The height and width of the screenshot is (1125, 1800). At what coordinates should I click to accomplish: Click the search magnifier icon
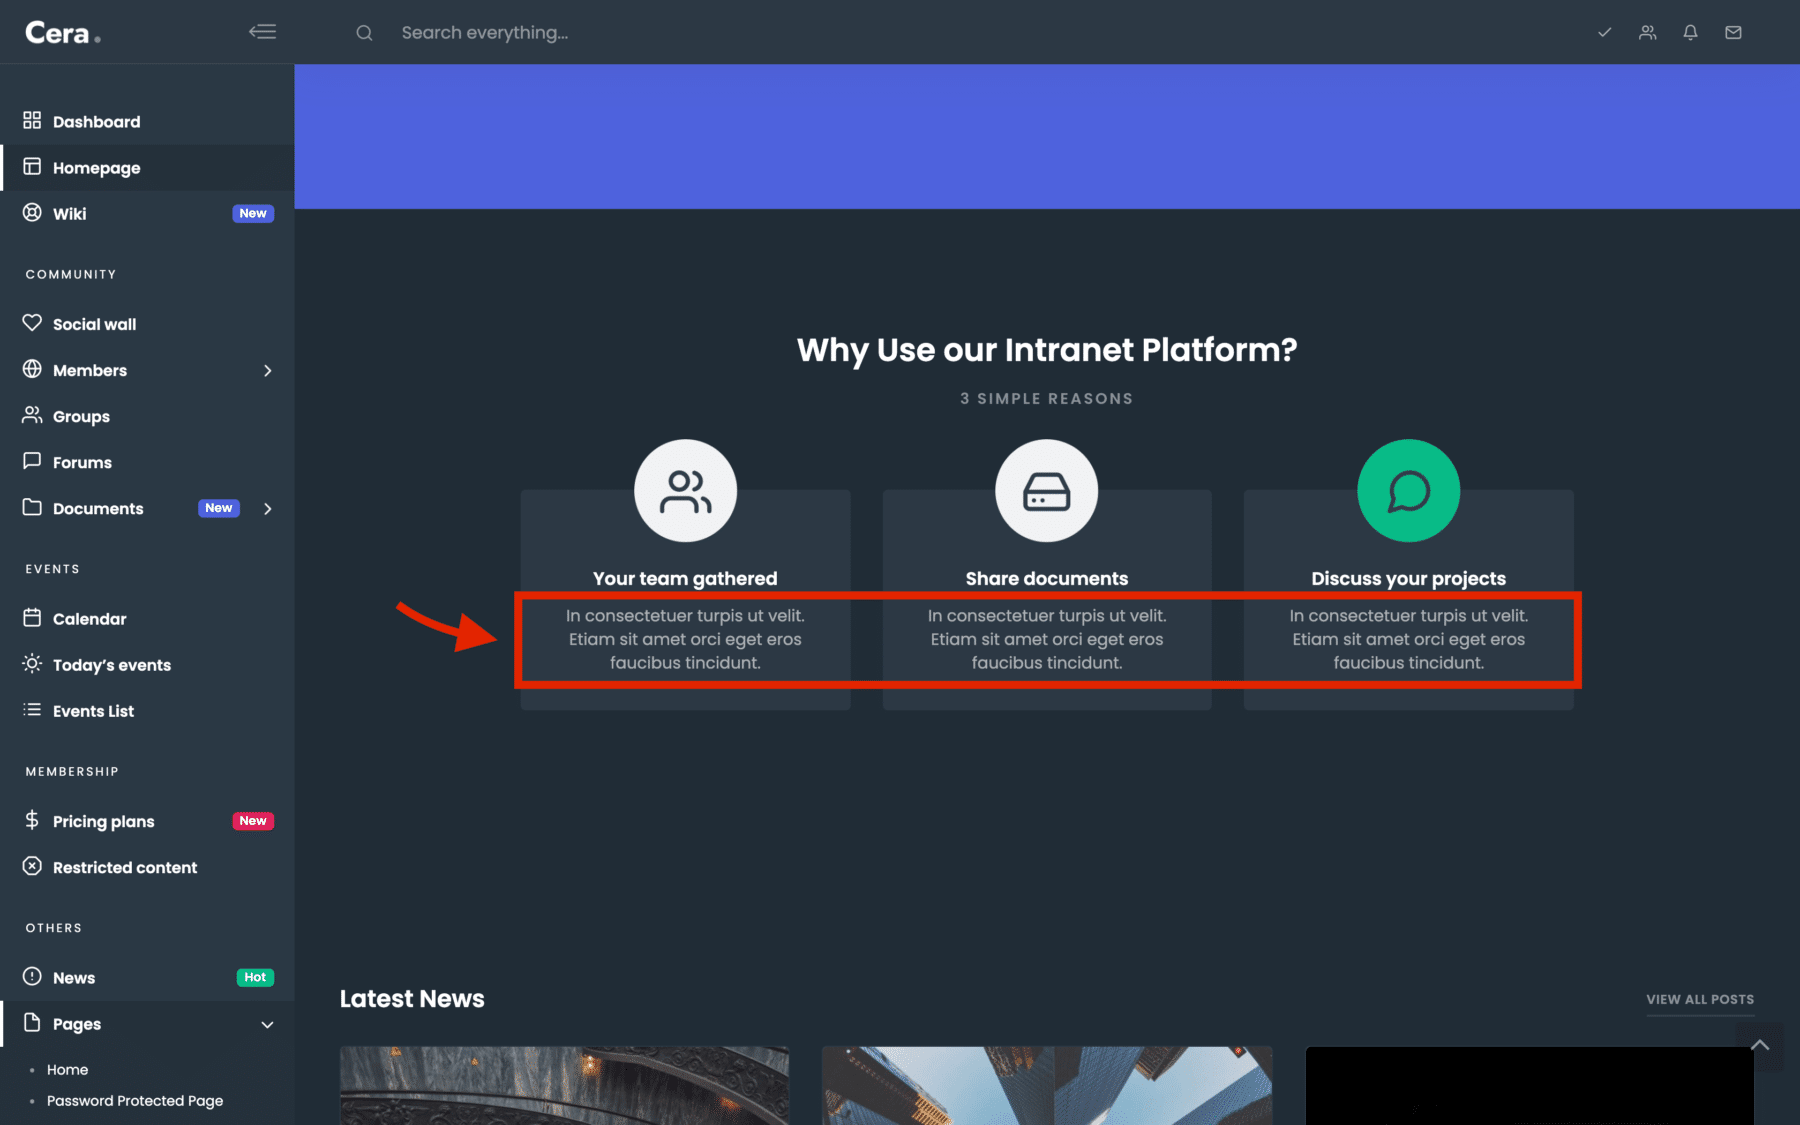[364, 33]
